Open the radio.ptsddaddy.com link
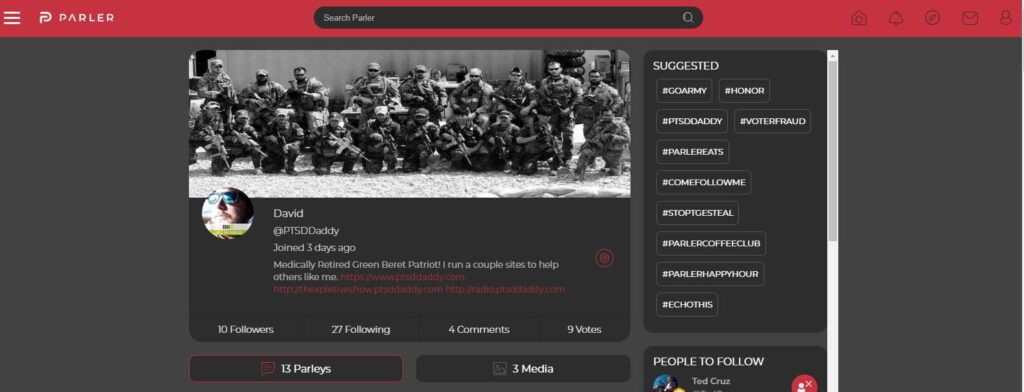This screenshot has width=1024, height=392. coord(505,289)
